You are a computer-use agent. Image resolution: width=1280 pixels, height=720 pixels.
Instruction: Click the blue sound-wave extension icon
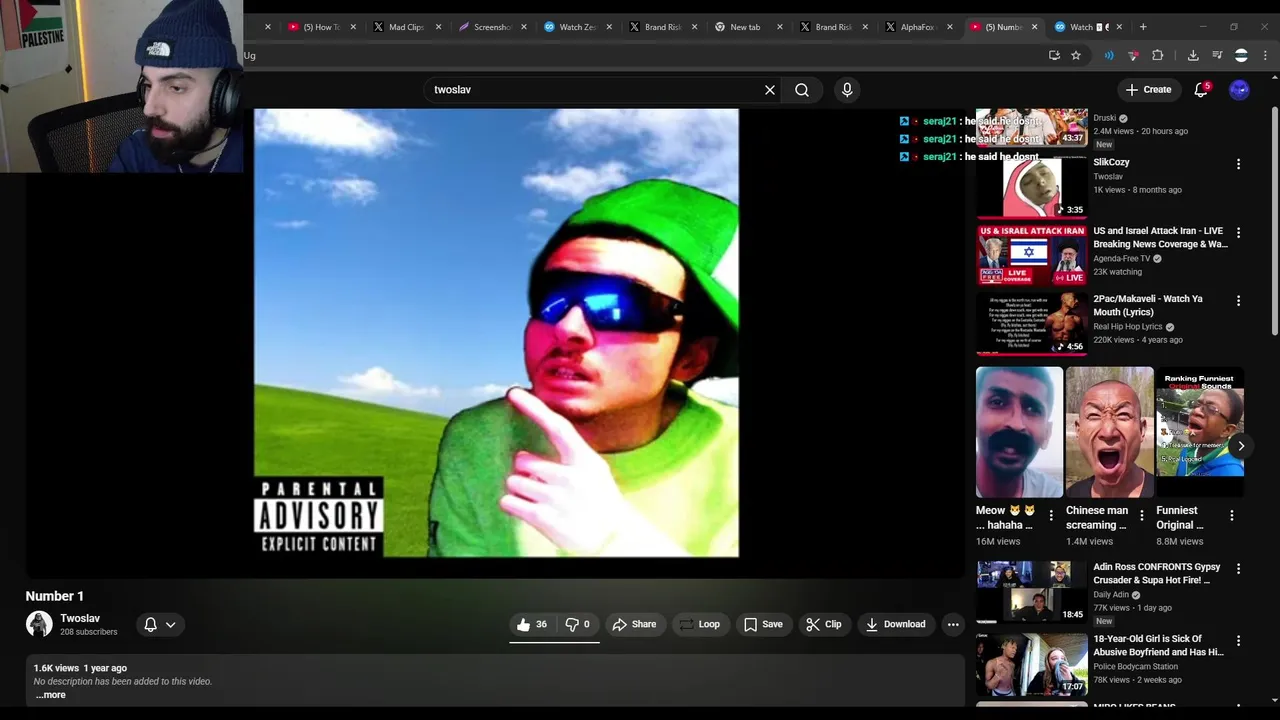1109,55
